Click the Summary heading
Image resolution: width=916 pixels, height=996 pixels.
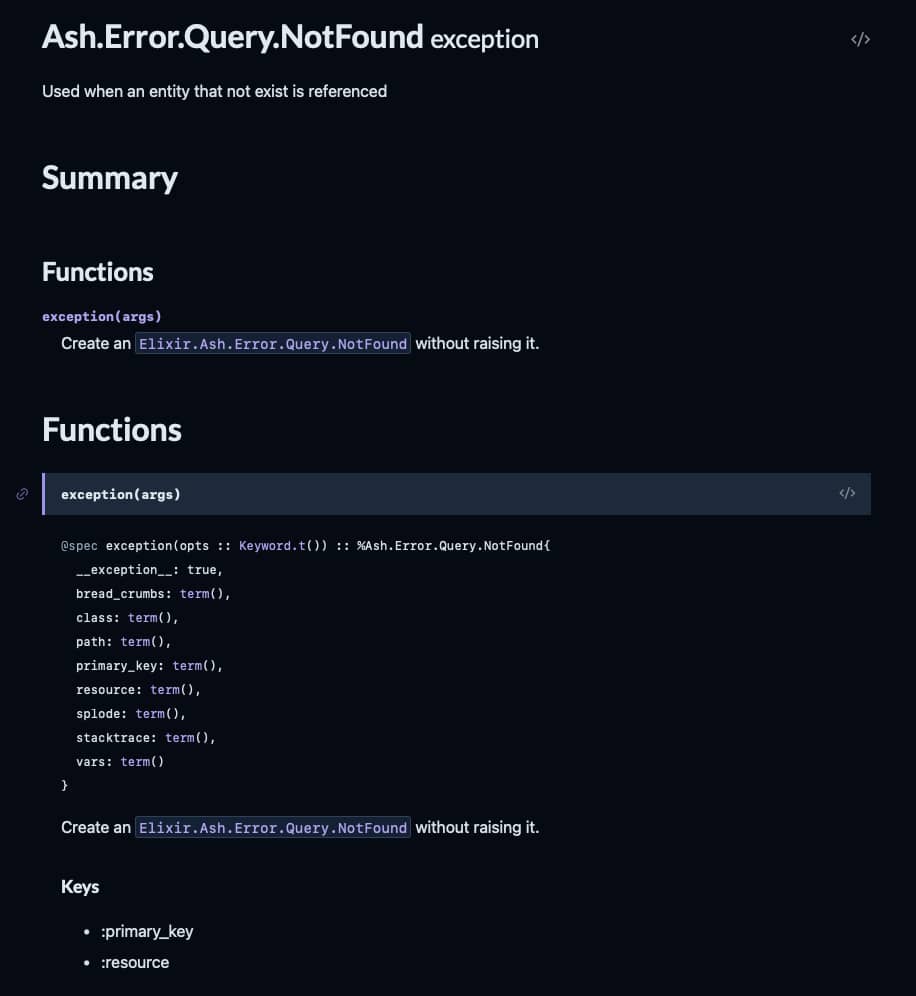(110, 178)
